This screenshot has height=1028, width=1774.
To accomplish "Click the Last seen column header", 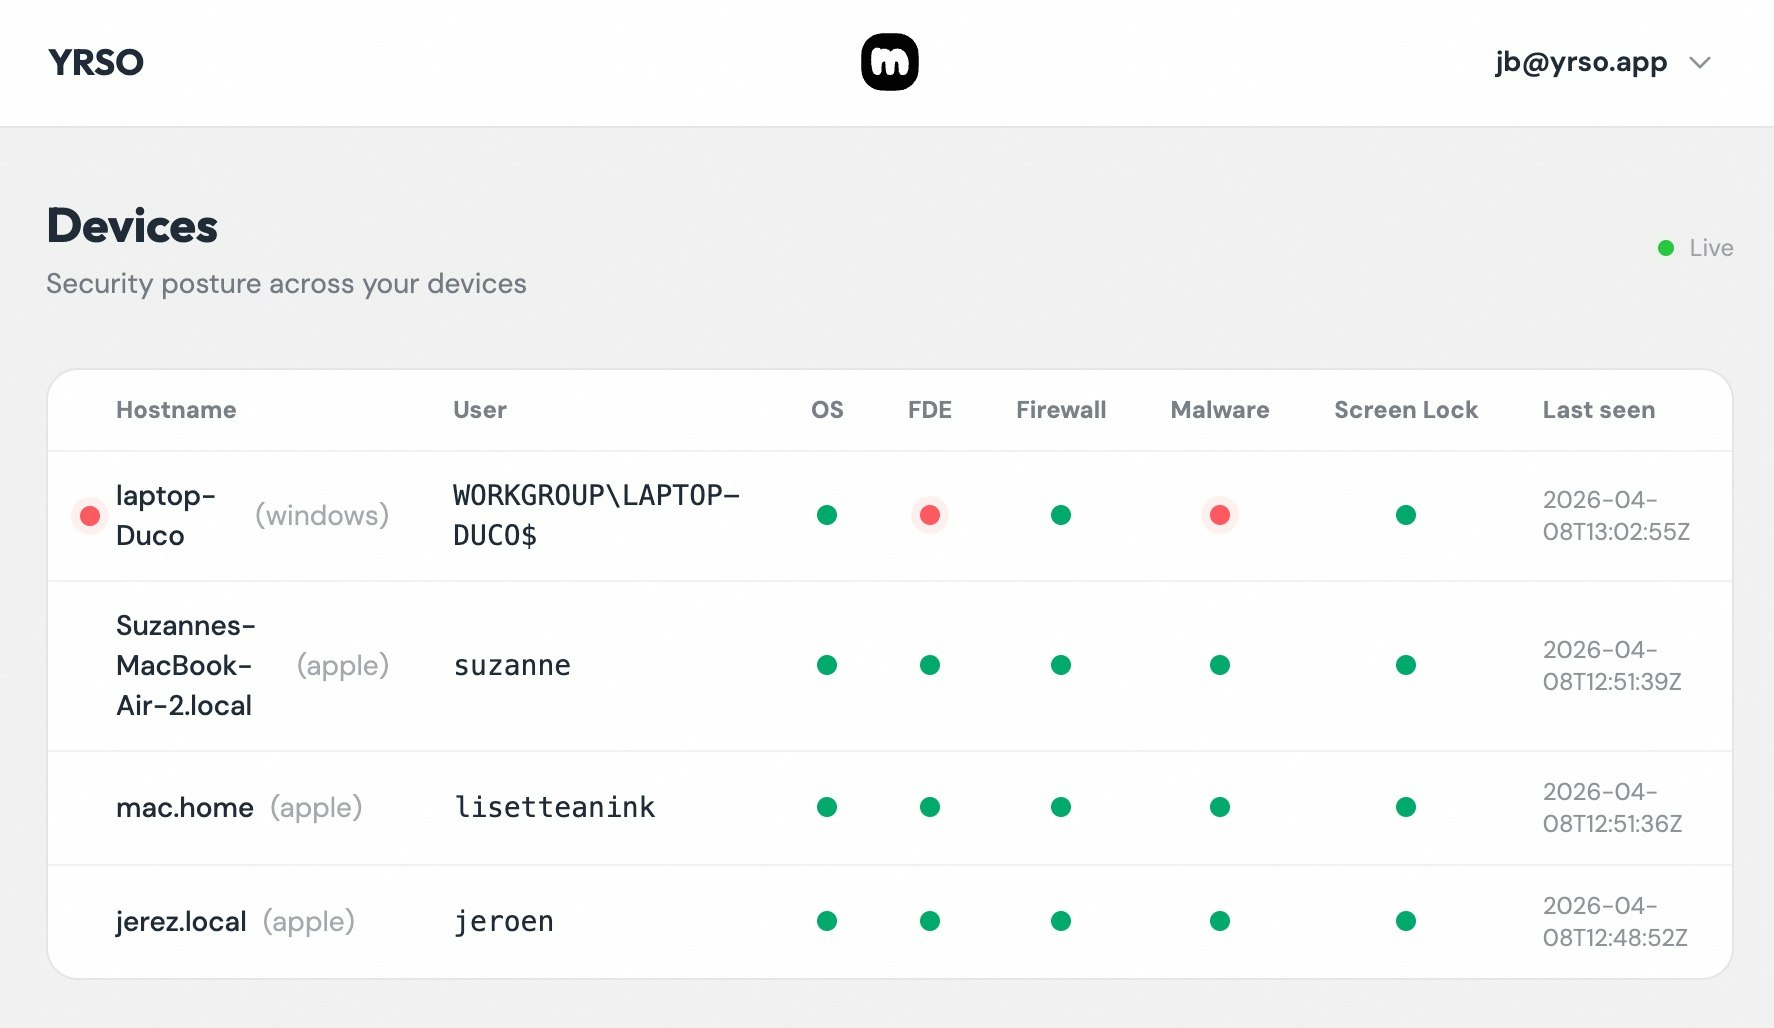I will [x=1599, y=410].
